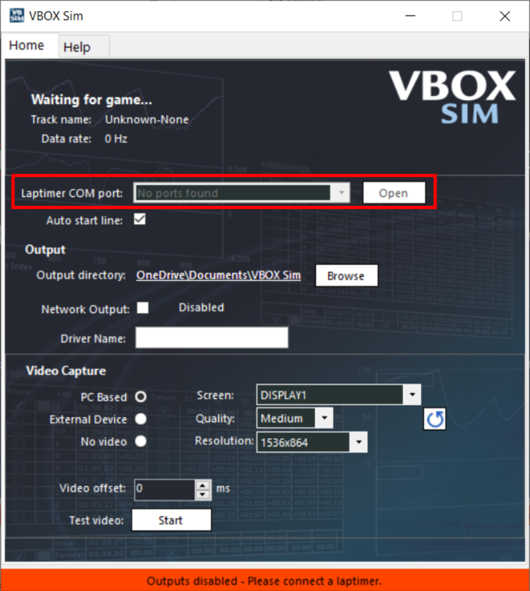Minimize the VBOX Sim window
This screenshot has width=530, height=591.
point(410,16)
